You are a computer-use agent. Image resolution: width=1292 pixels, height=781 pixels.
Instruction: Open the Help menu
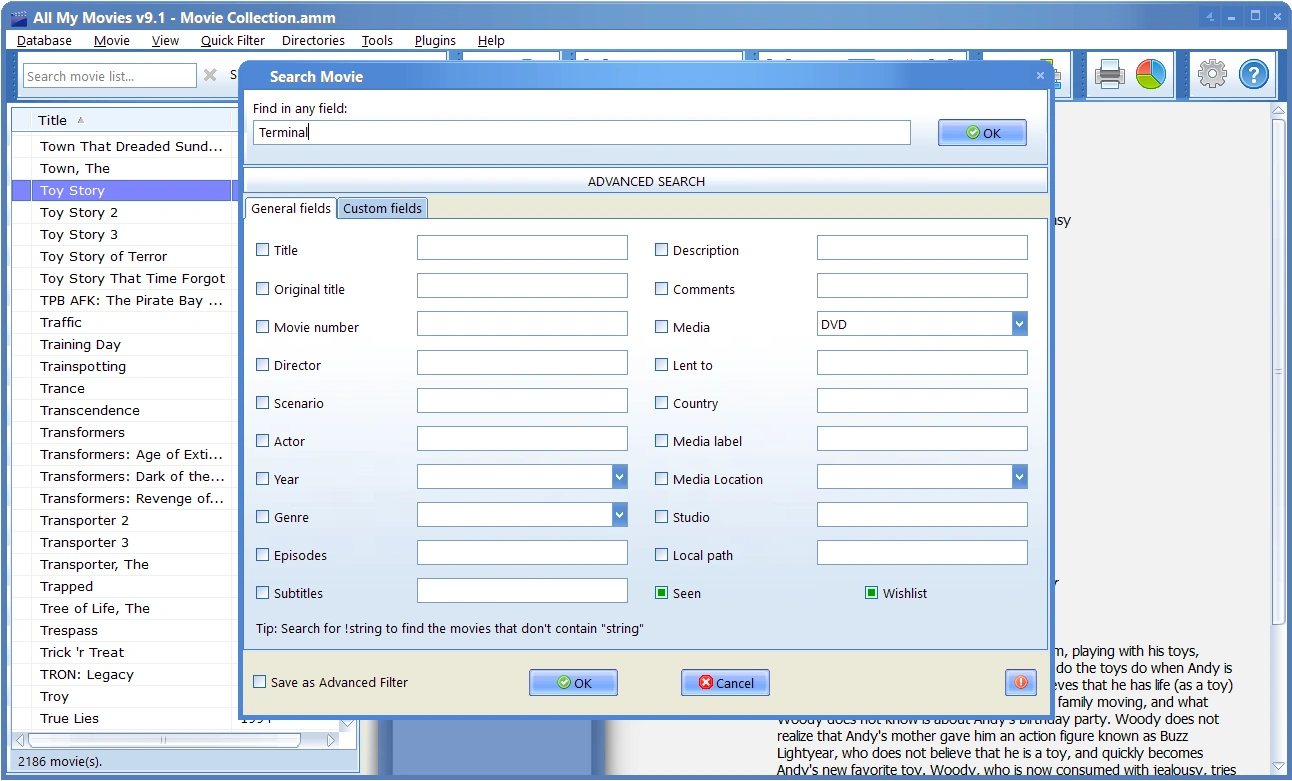click(x=491, y=40)
